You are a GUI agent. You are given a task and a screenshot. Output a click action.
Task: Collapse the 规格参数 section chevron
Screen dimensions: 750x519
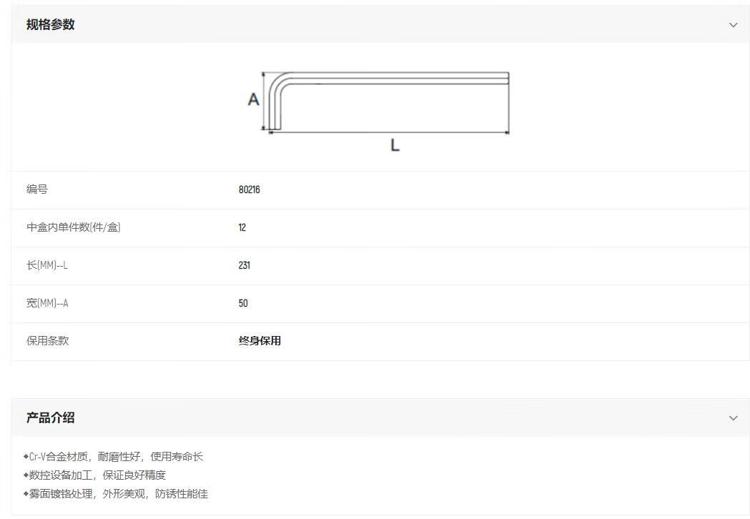click(733, 25)
